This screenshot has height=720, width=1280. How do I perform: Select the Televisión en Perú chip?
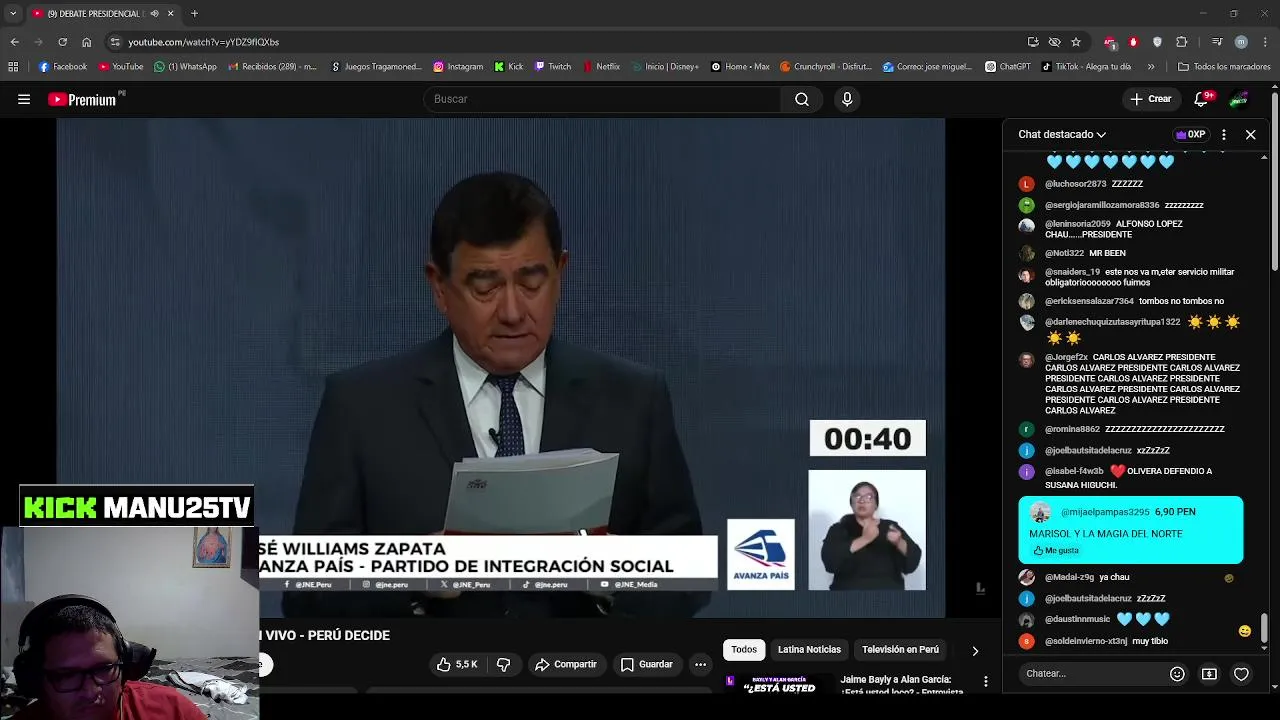tap(900, 650)
